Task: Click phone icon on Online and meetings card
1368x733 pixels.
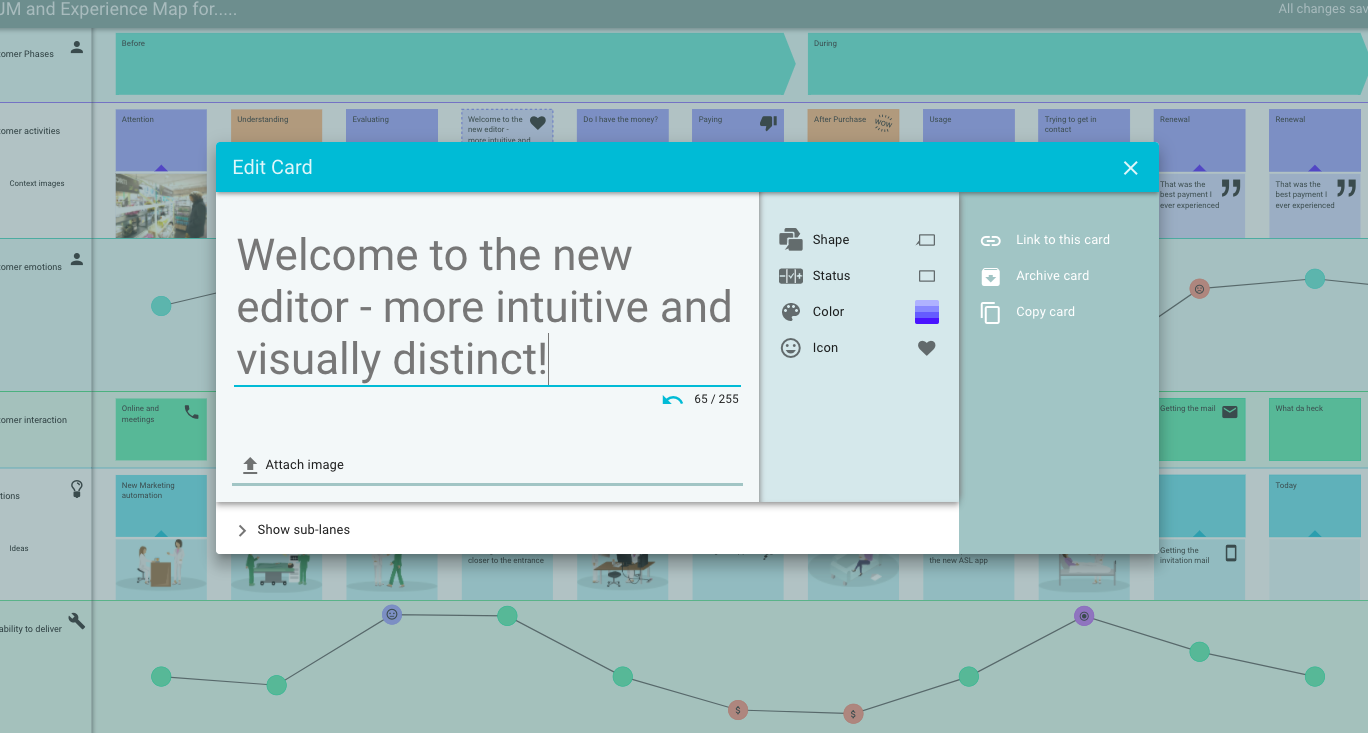Action: [x=192, y=411]
